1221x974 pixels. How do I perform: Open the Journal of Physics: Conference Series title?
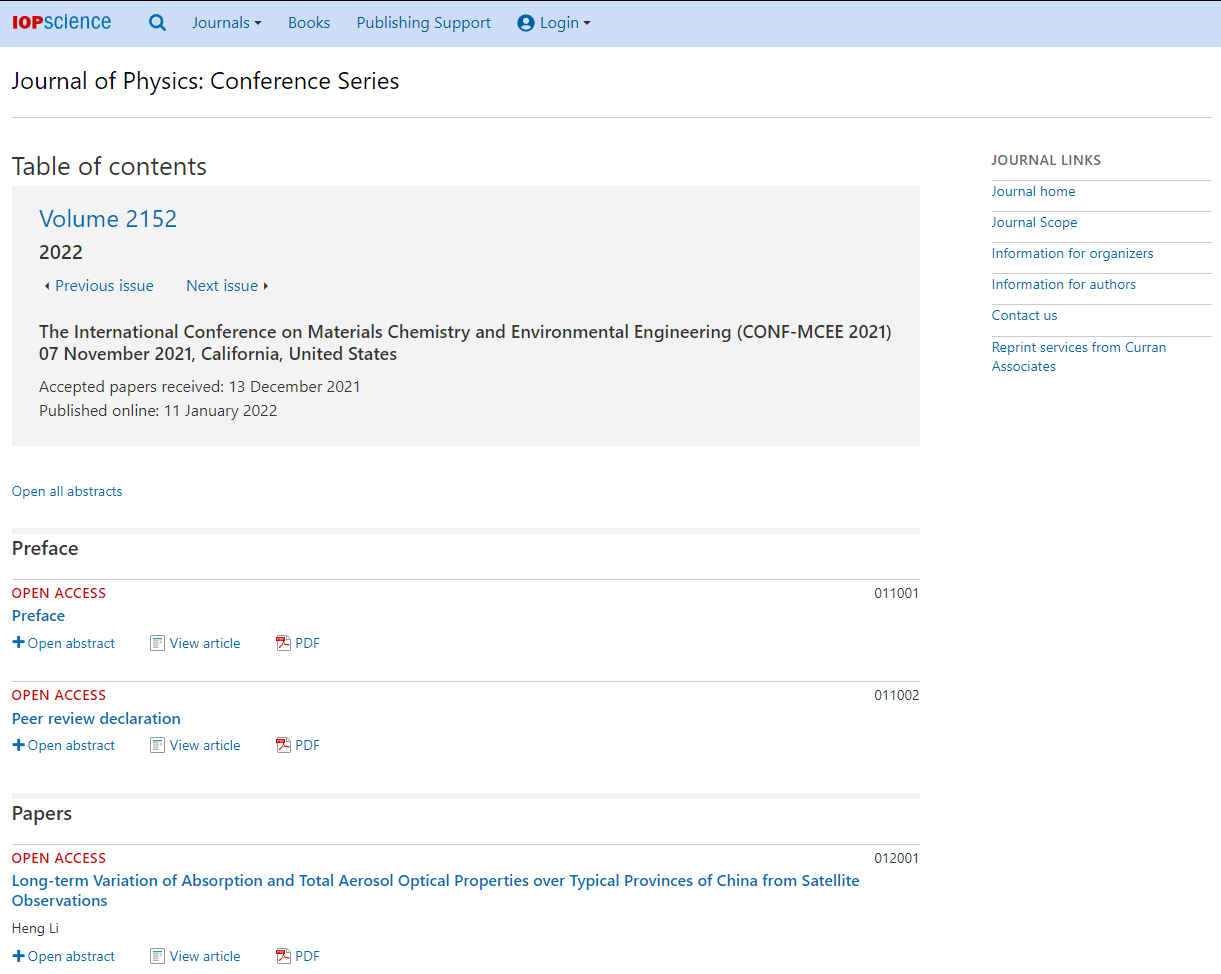205,81
